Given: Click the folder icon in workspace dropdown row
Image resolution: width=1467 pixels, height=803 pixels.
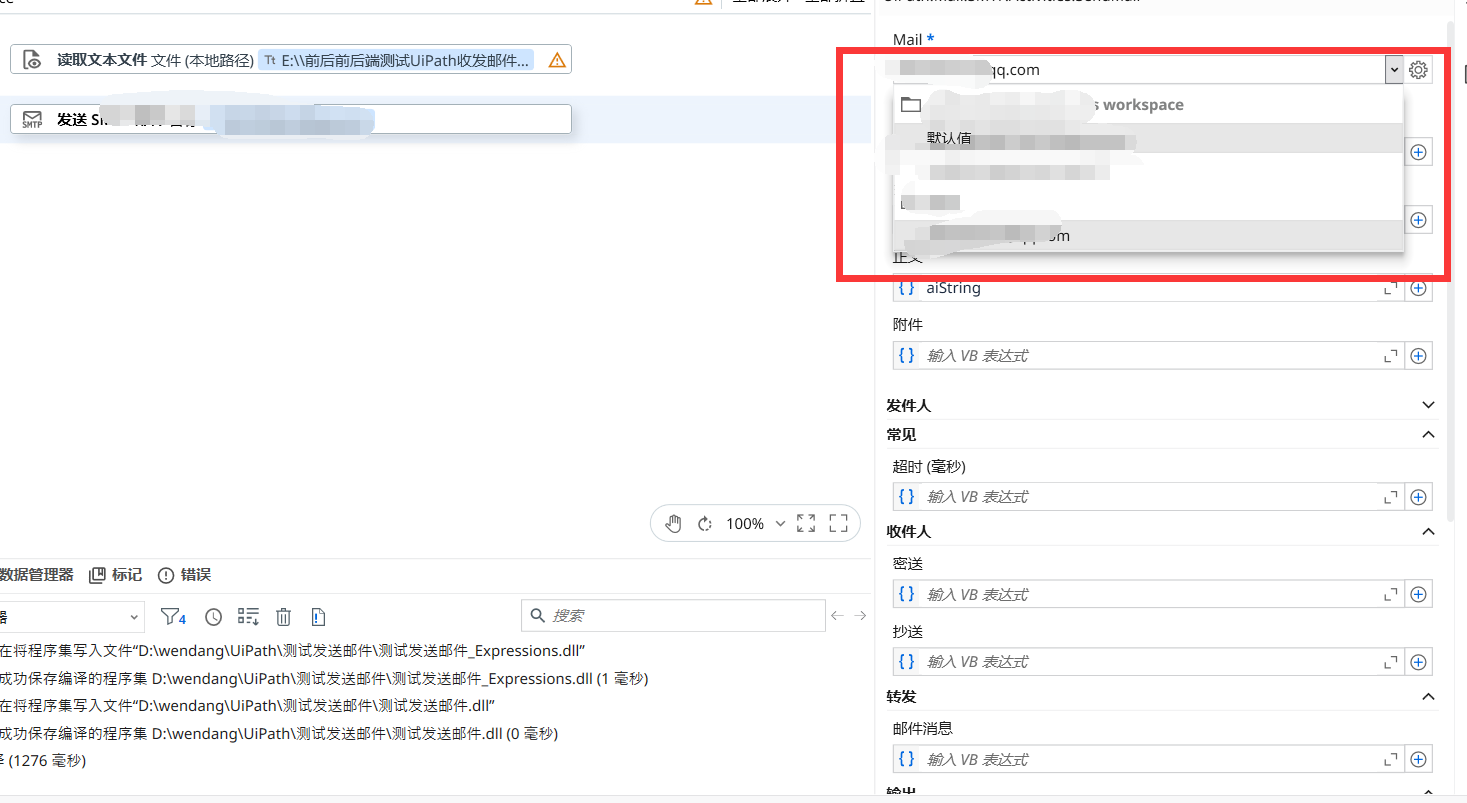Looking at the screenshot, I should [x=910, y=105].
